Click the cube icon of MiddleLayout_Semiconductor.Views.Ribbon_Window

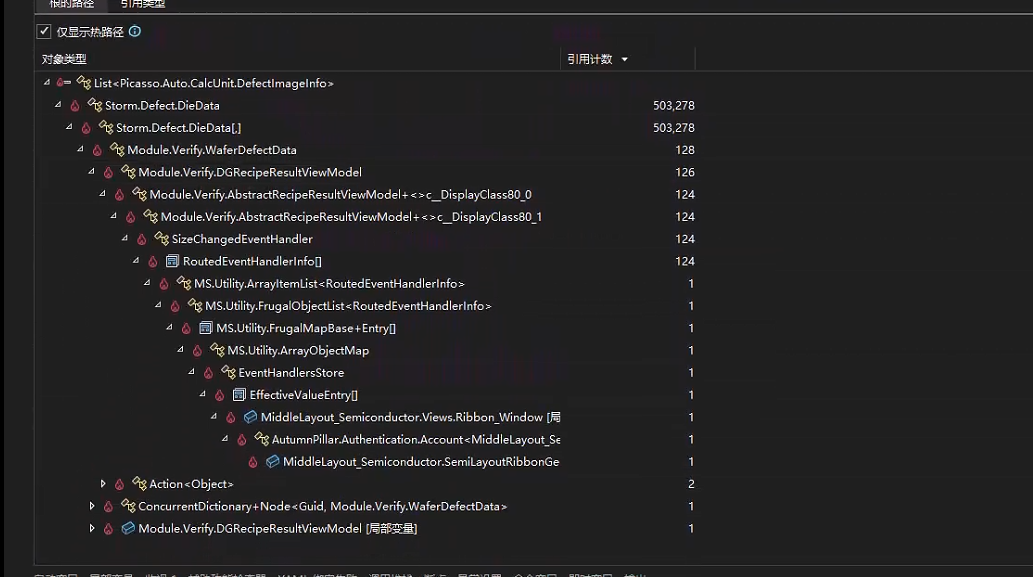(250, 417)
